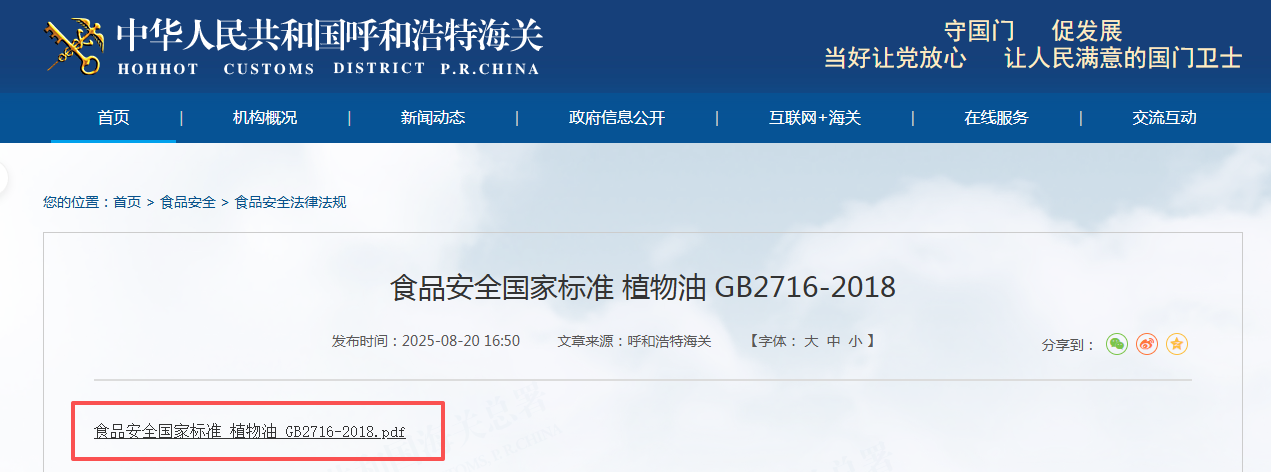Open the 机构概况 menu item
This screenshot has height=472, width=1271.
(265, 118)
